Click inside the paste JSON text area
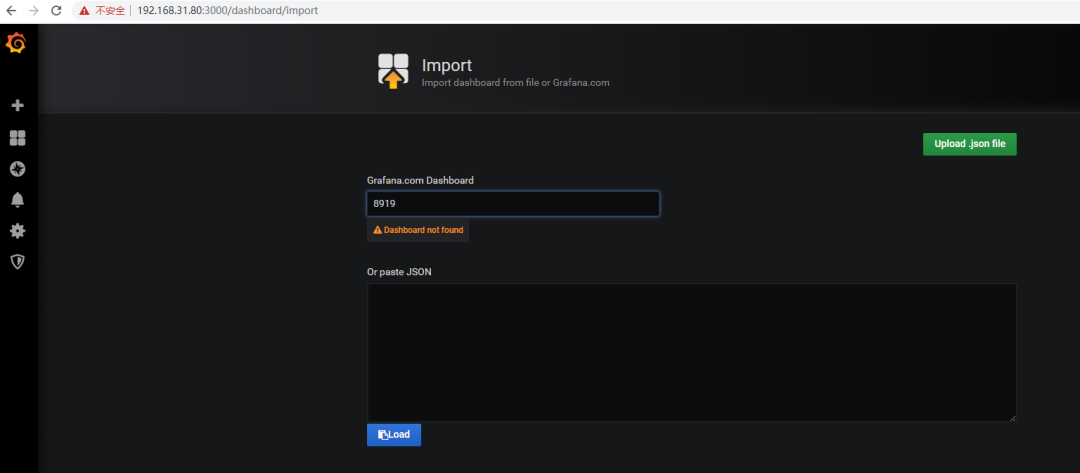Screen dimensions: 1080x473 (692, 352)
